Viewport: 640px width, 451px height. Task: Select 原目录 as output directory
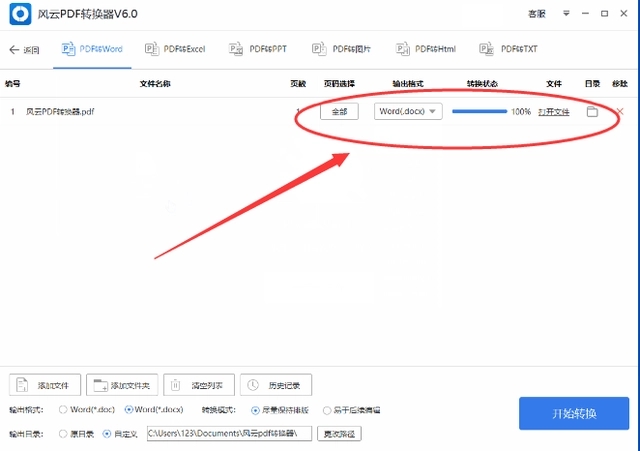[64, 434]
